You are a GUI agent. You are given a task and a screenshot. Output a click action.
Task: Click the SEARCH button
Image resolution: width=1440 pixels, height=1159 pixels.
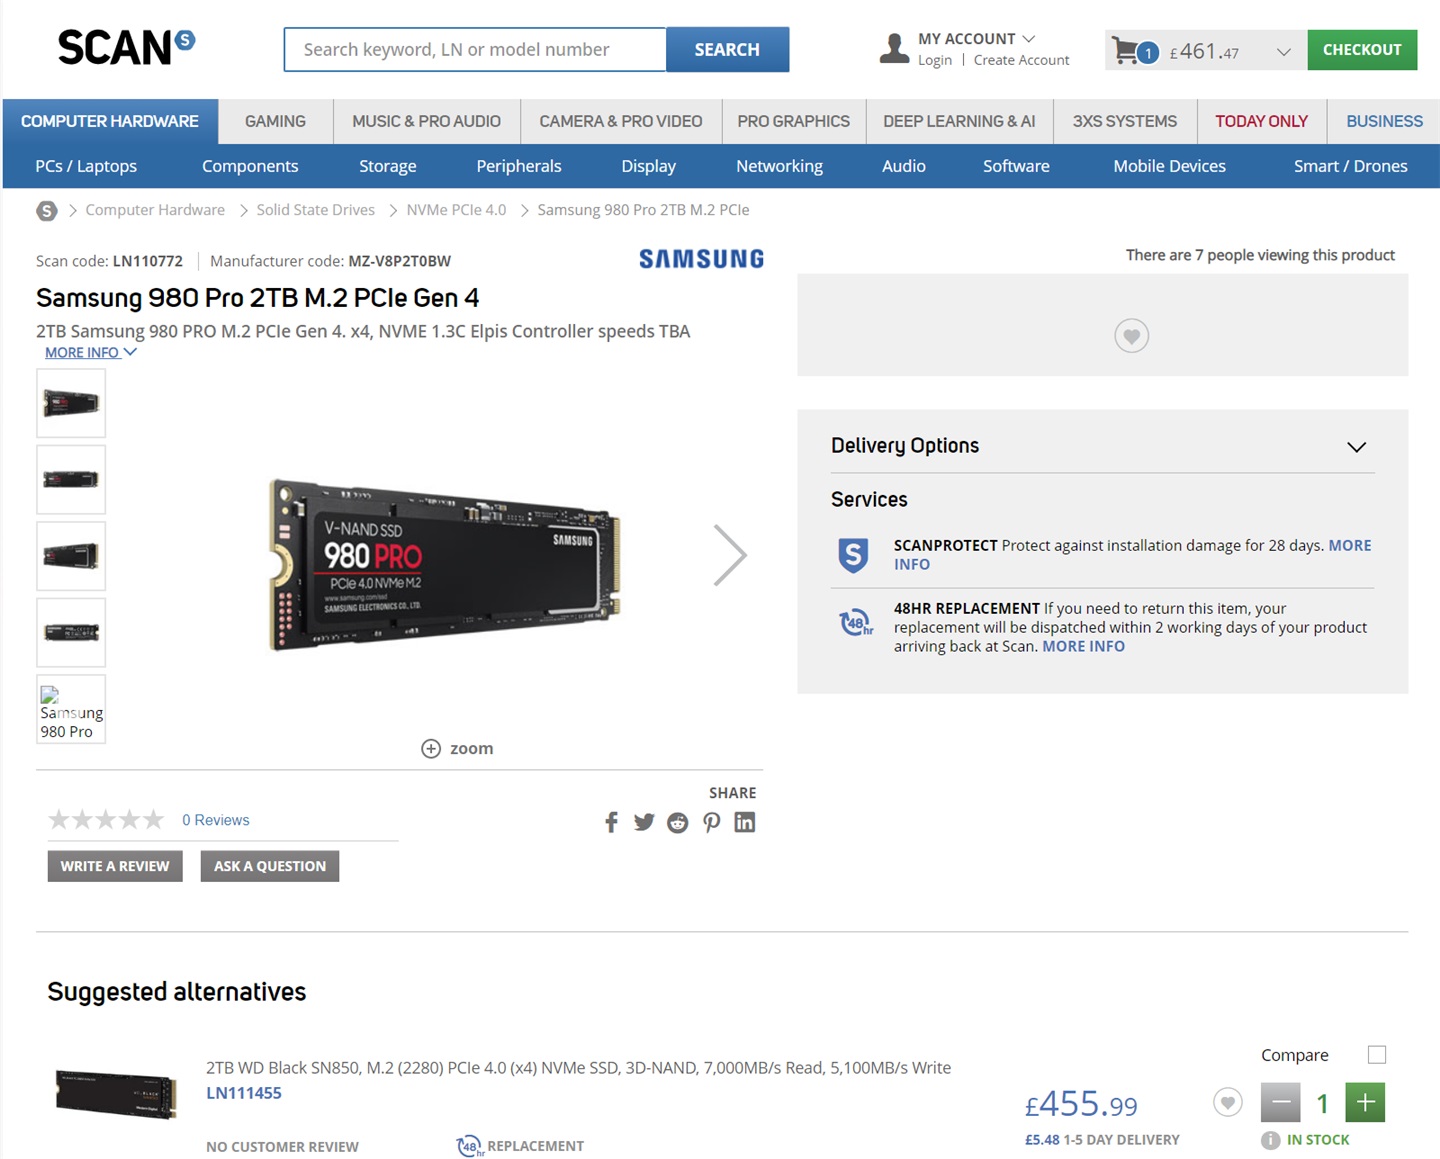pos(727,49)
